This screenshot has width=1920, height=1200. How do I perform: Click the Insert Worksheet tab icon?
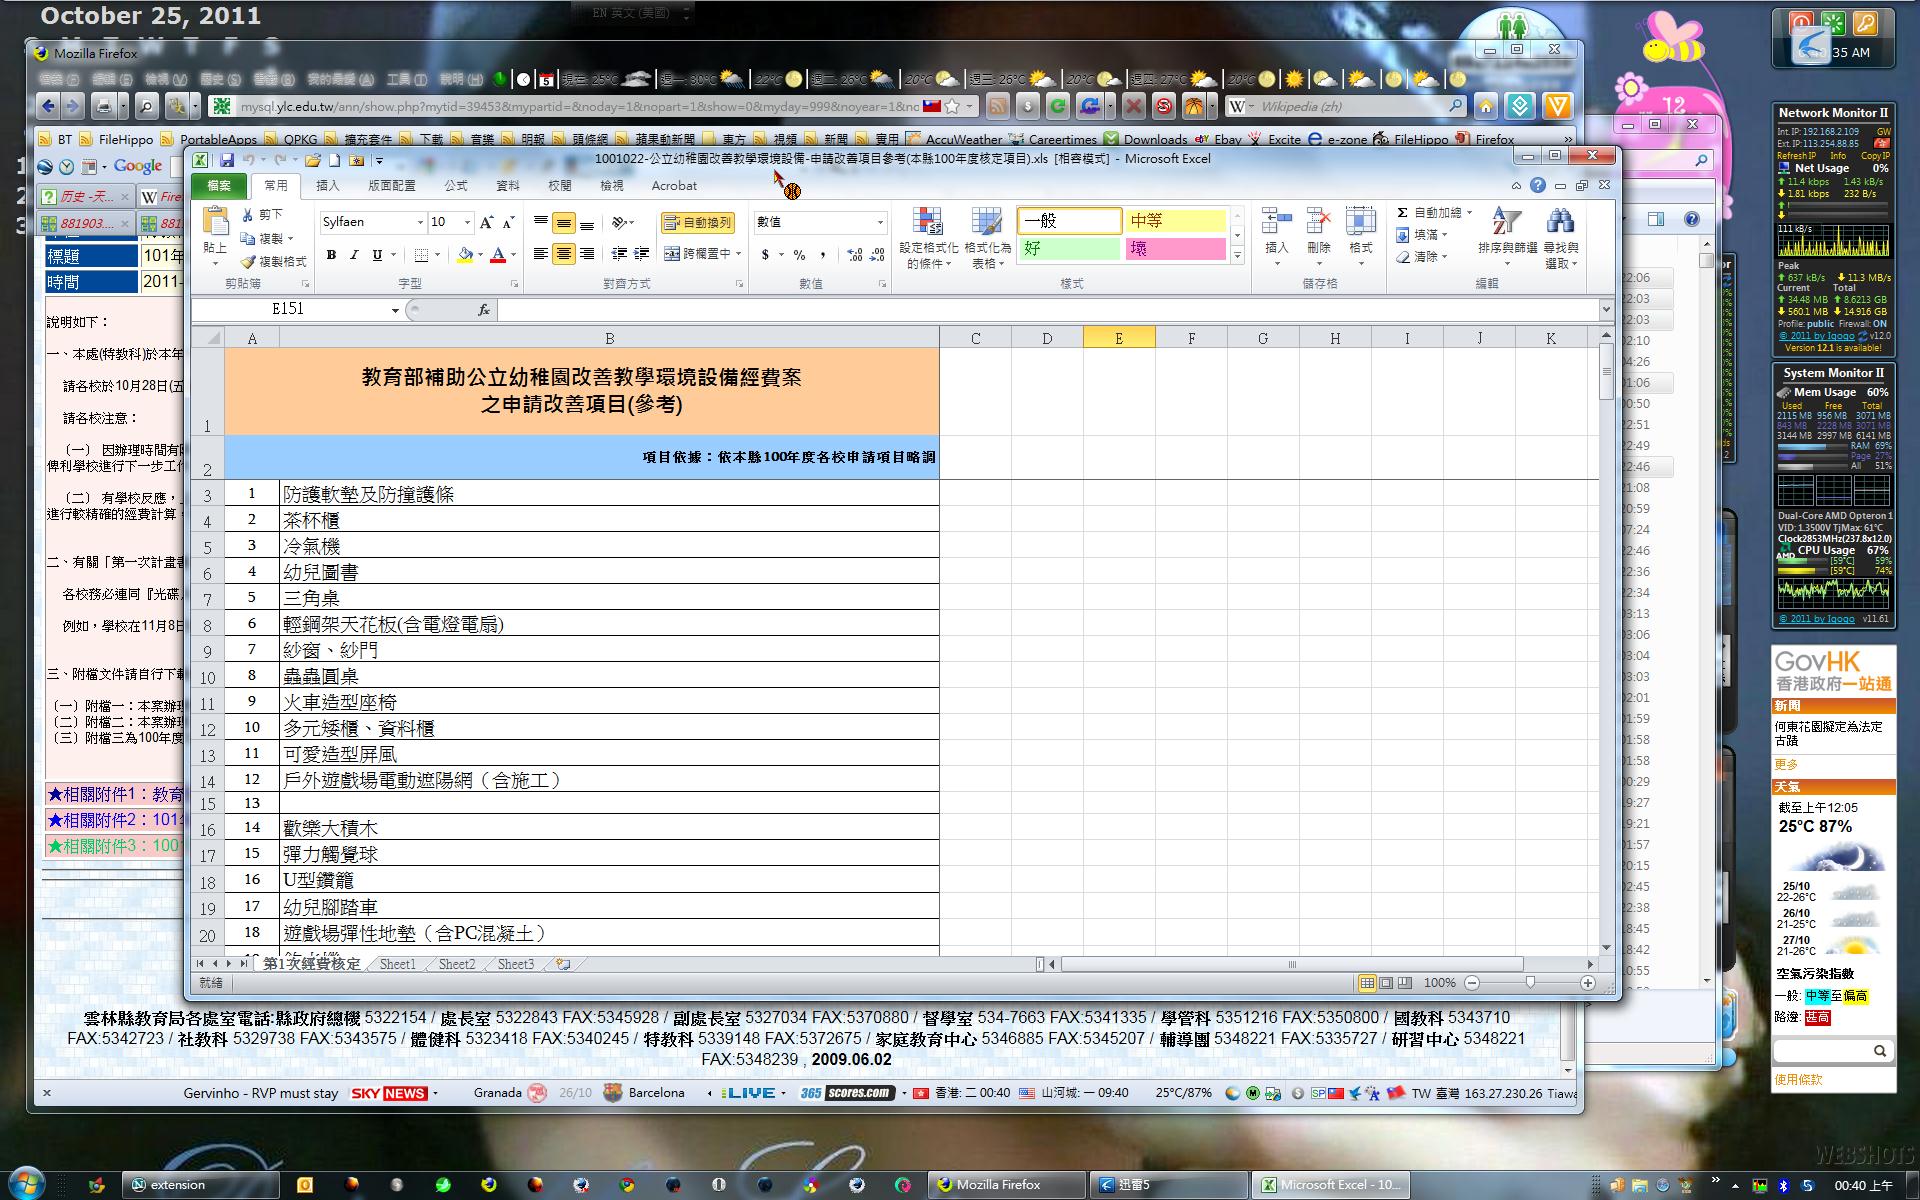point(563,964)
